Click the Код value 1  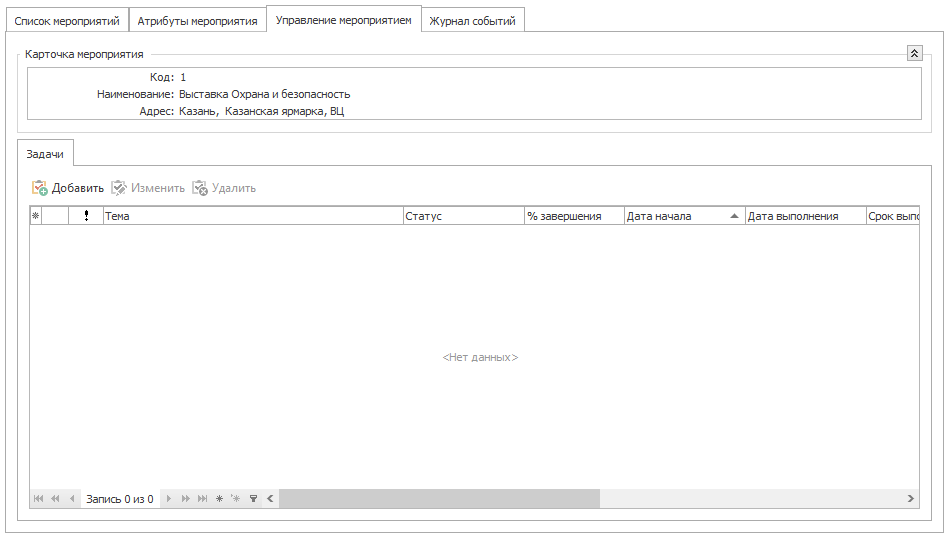coord(183,77)
